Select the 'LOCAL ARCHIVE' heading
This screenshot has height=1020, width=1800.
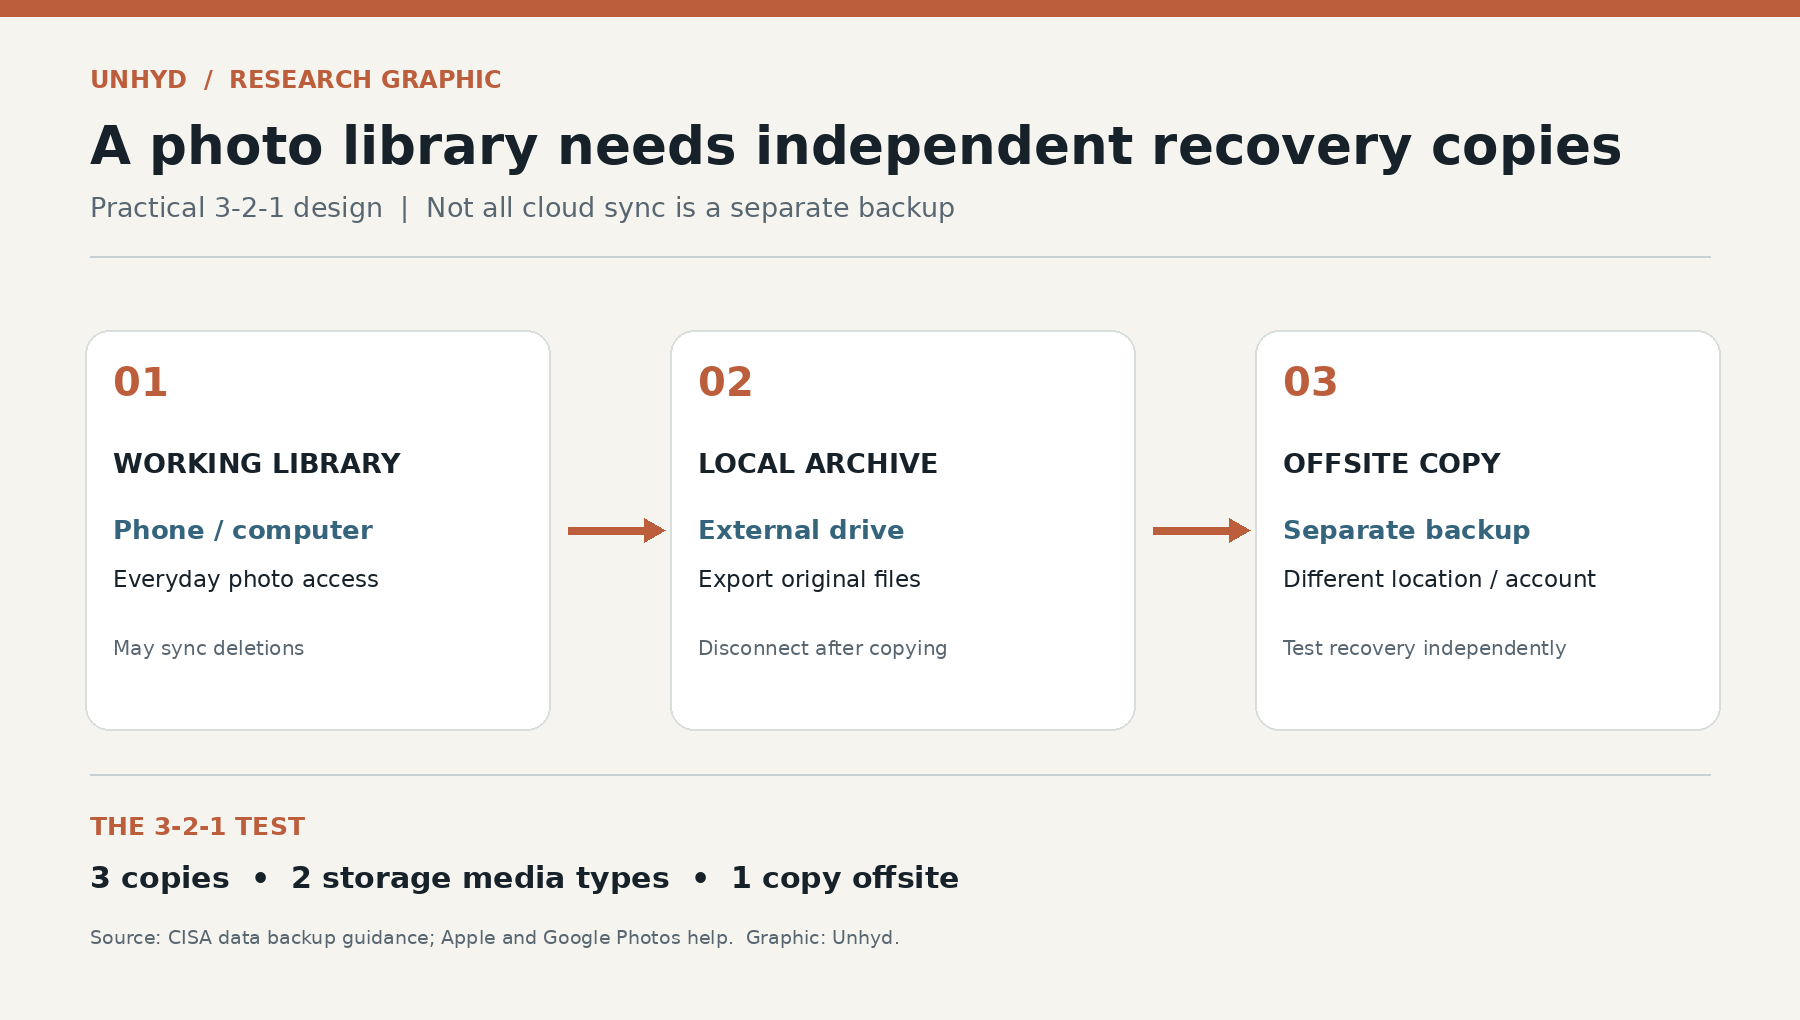point(818,464)
